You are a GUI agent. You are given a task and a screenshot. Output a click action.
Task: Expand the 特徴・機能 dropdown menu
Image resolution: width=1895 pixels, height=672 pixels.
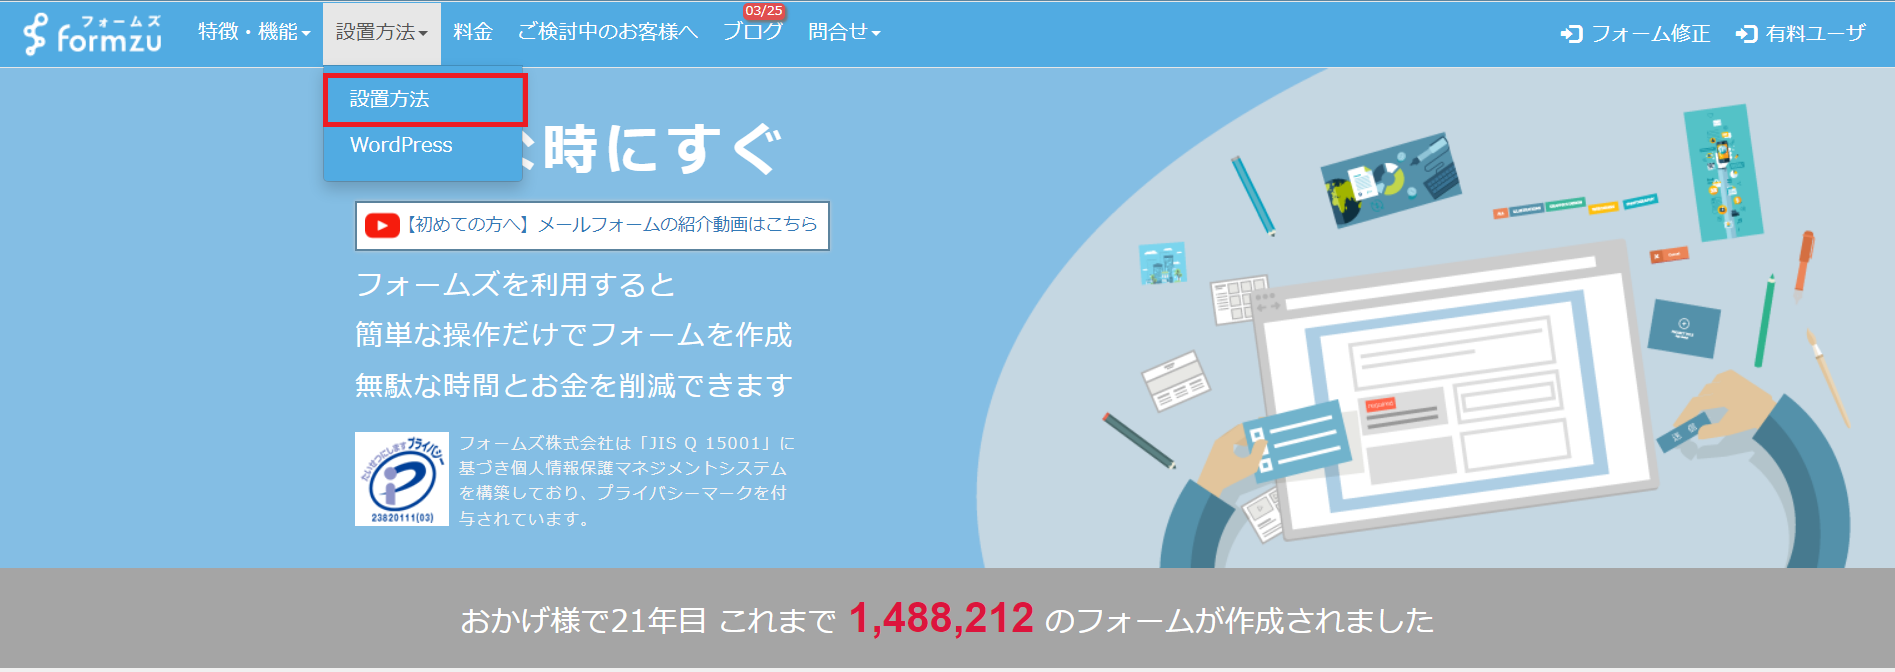253,33
